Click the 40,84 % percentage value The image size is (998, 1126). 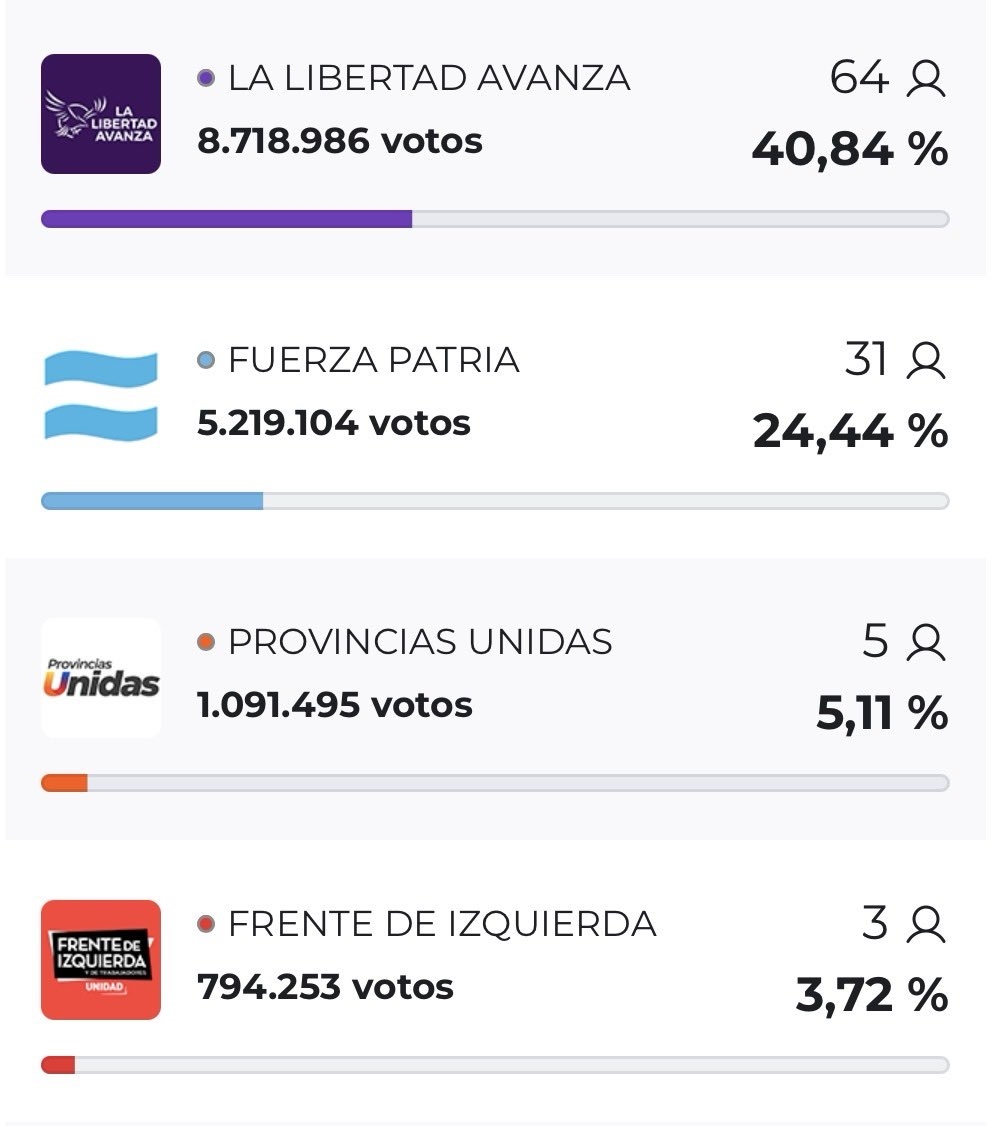[x=849, y=150]
